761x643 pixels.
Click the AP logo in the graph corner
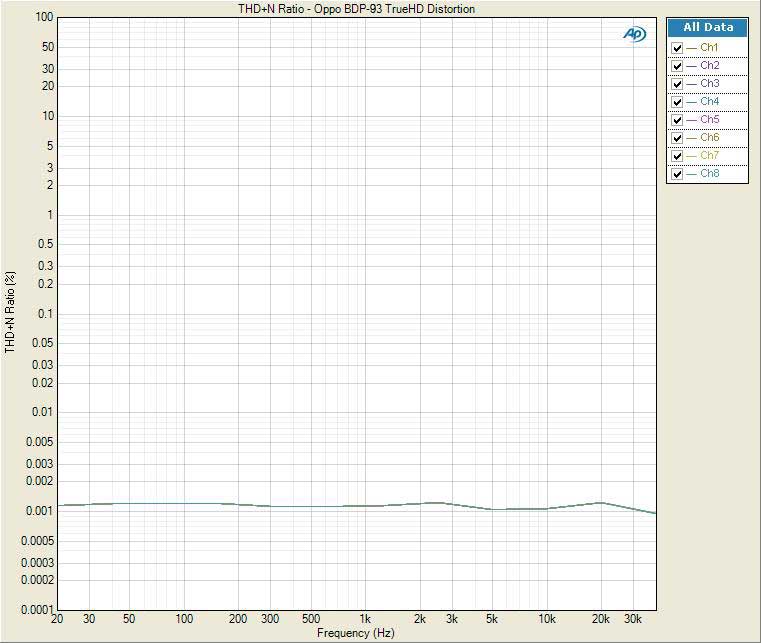[634, 34]
